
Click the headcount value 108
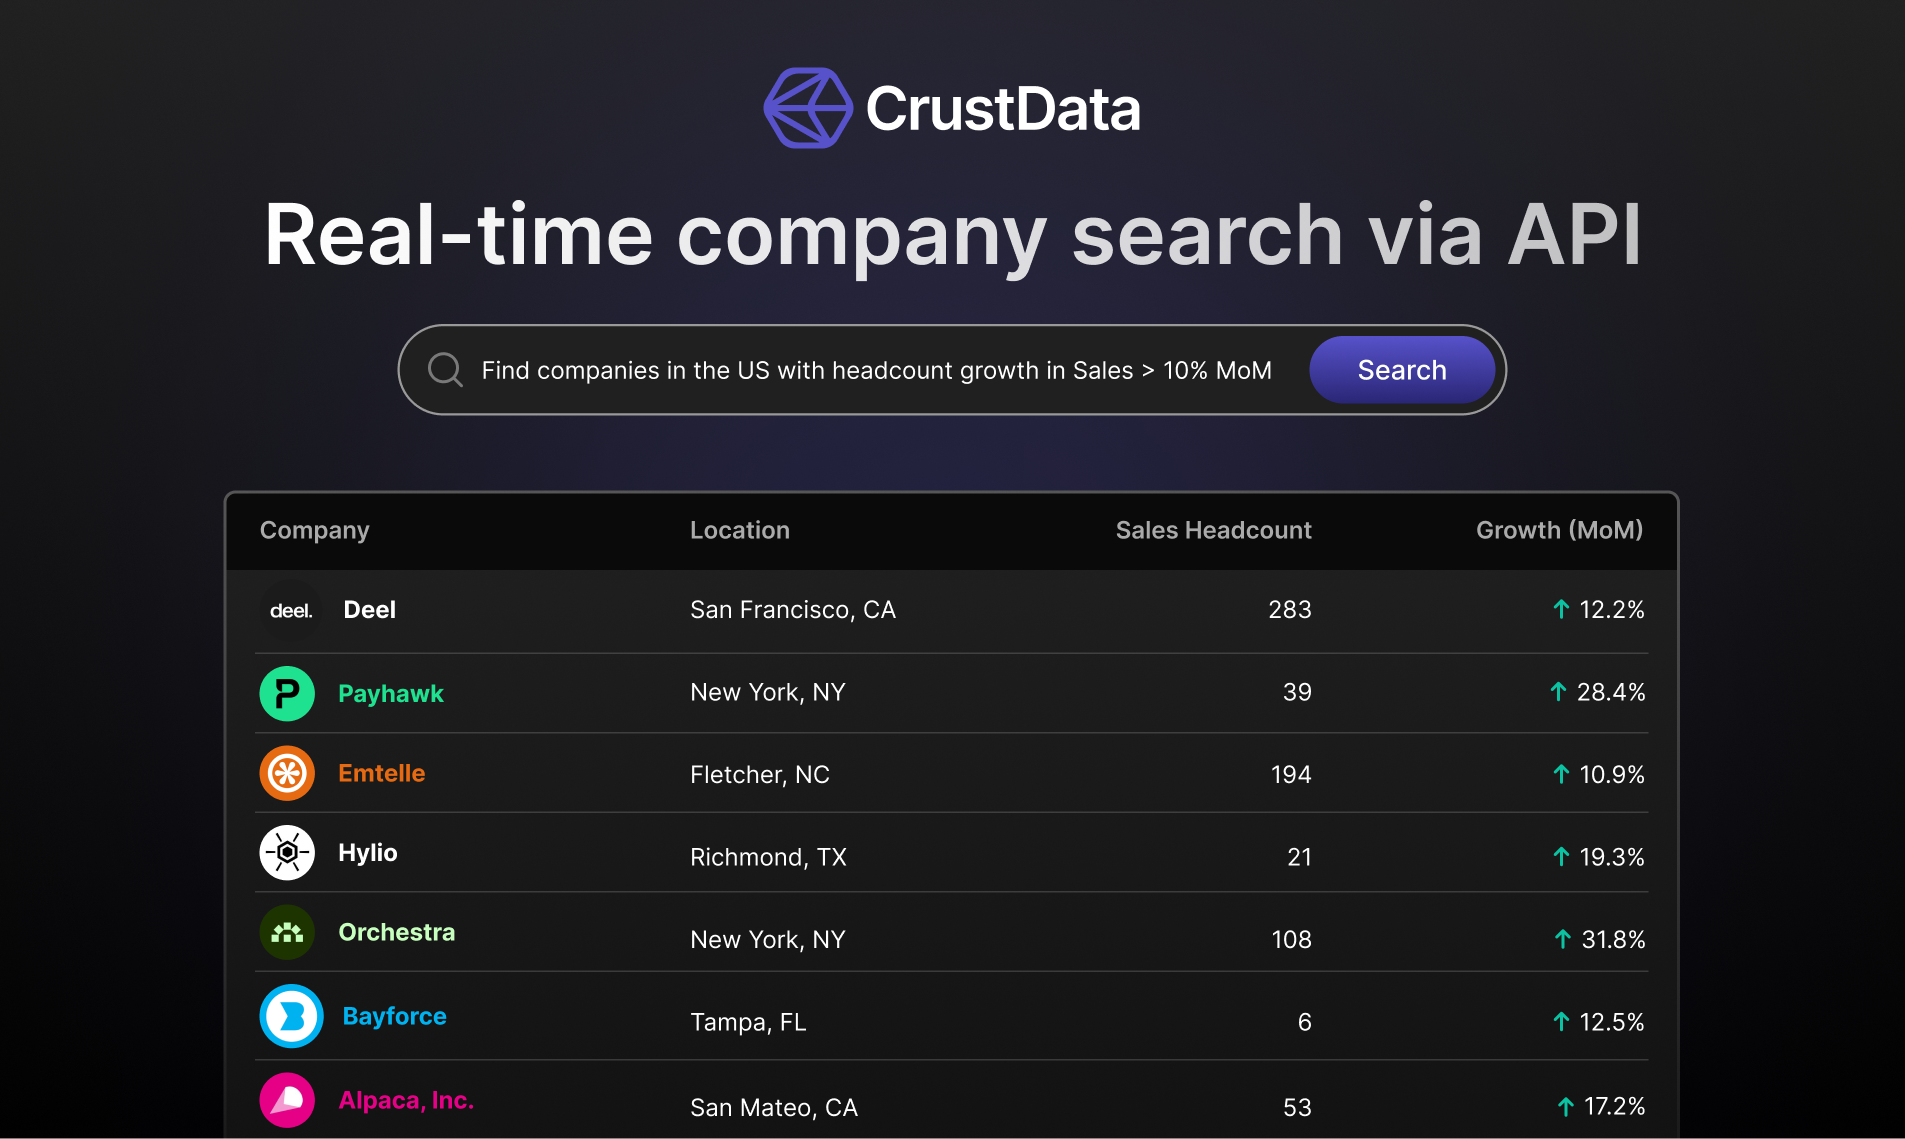point(1291,940)
